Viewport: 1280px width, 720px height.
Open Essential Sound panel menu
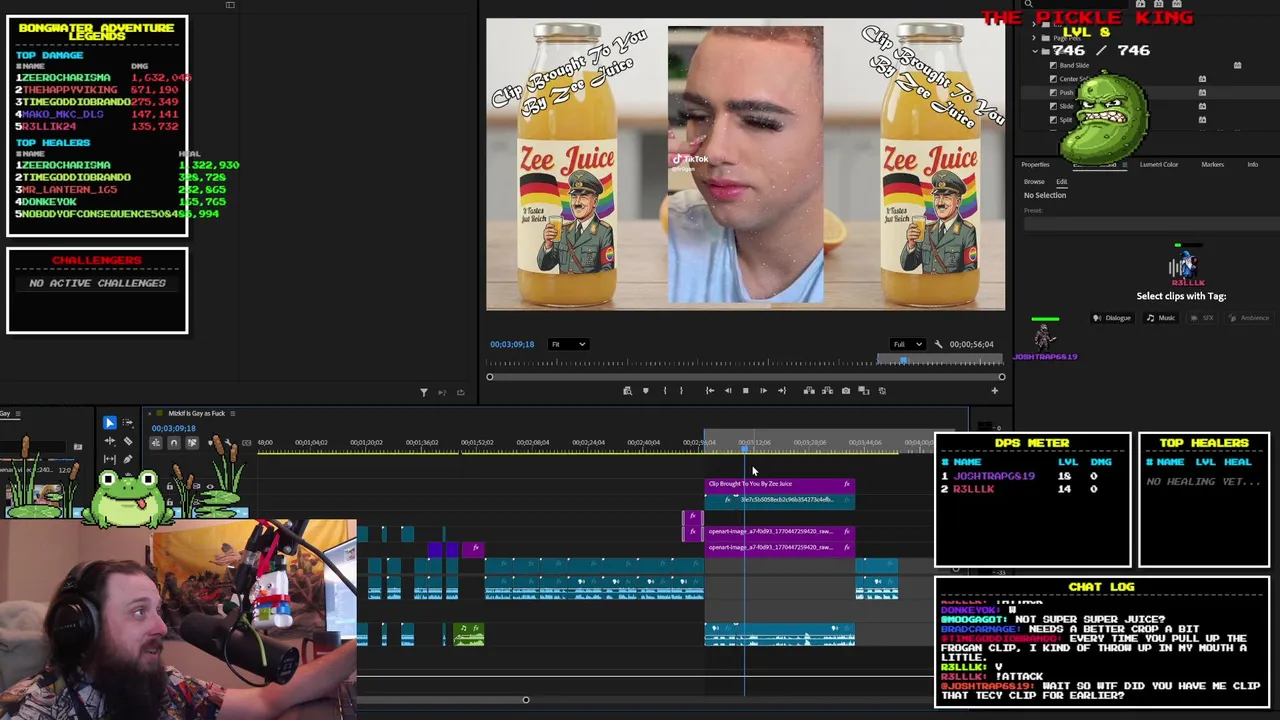[1124, 165]
